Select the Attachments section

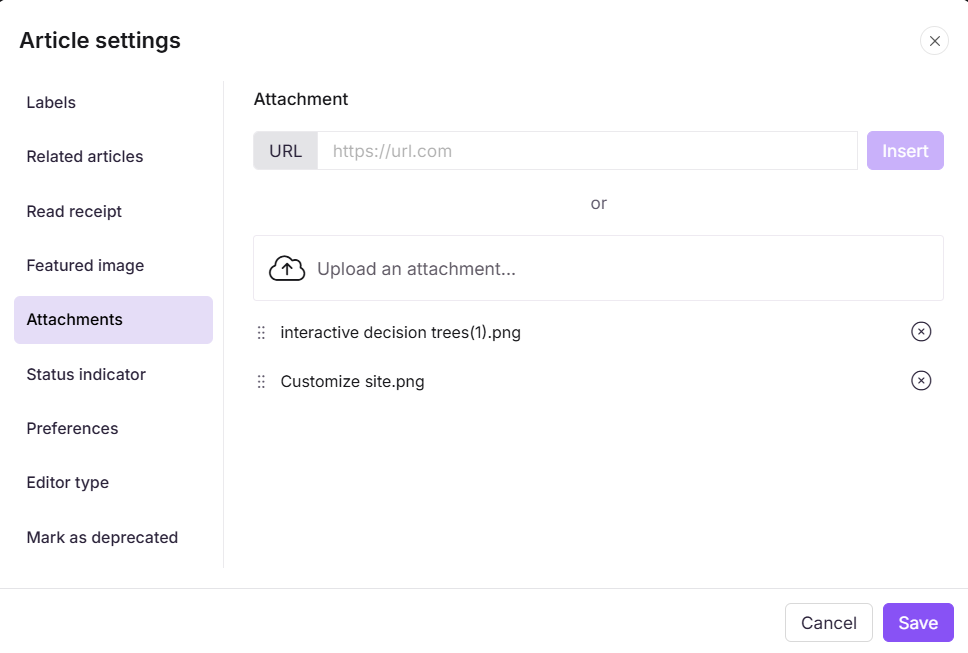coord(114,320)
